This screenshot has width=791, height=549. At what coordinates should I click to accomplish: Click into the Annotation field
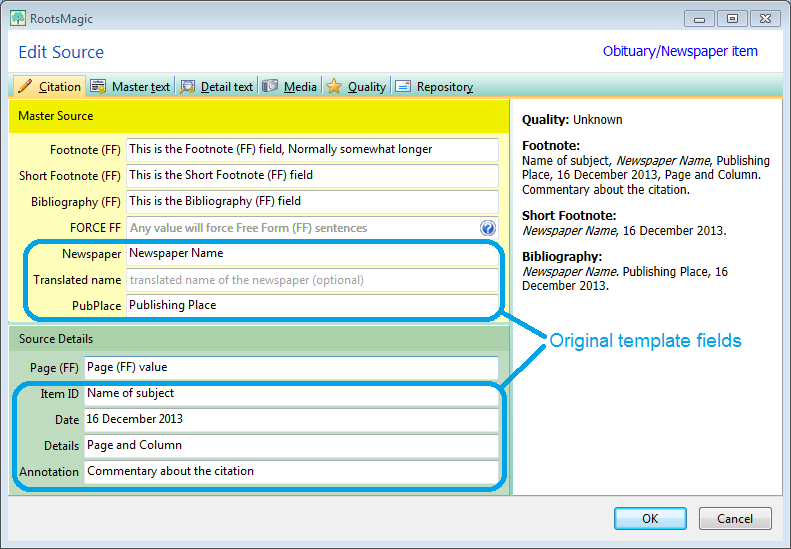pyautogui.click(x=291, y=472)
